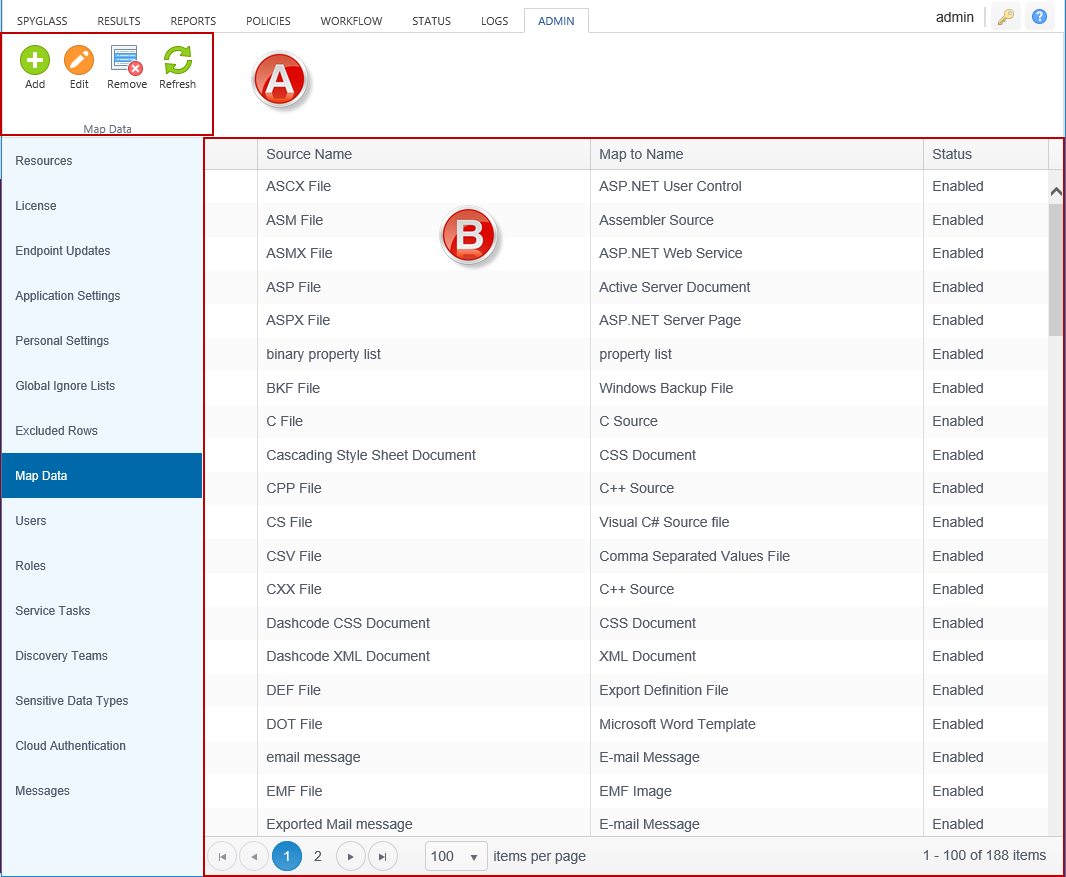
Task: Open Sensitive Data Types in sidebar
Action: (x=72, y=701)
